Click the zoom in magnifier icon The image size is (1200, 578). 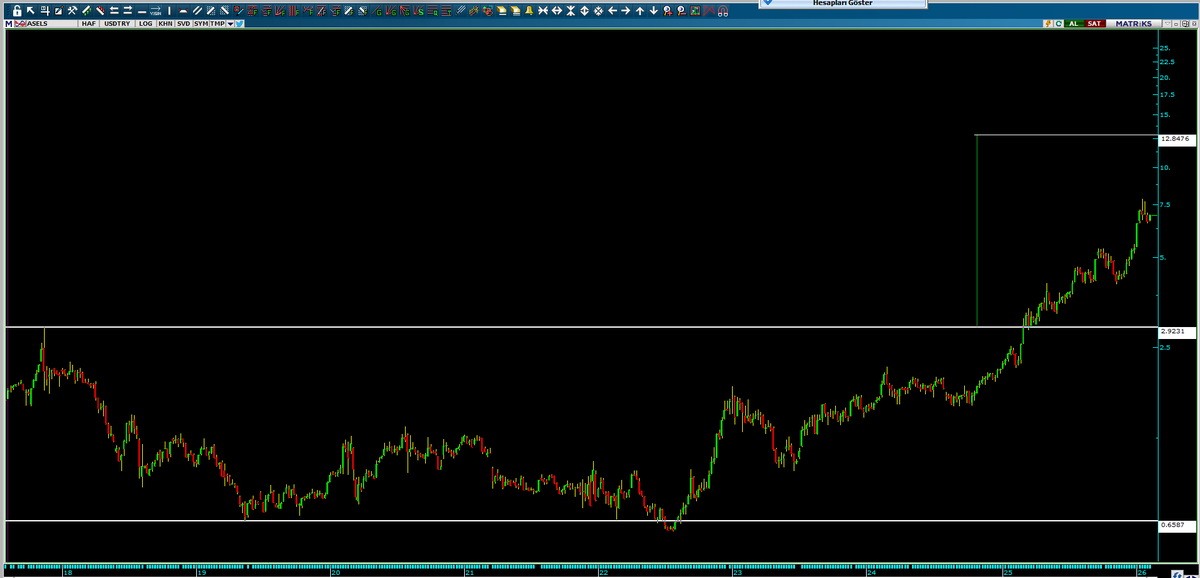coord(667,11)
